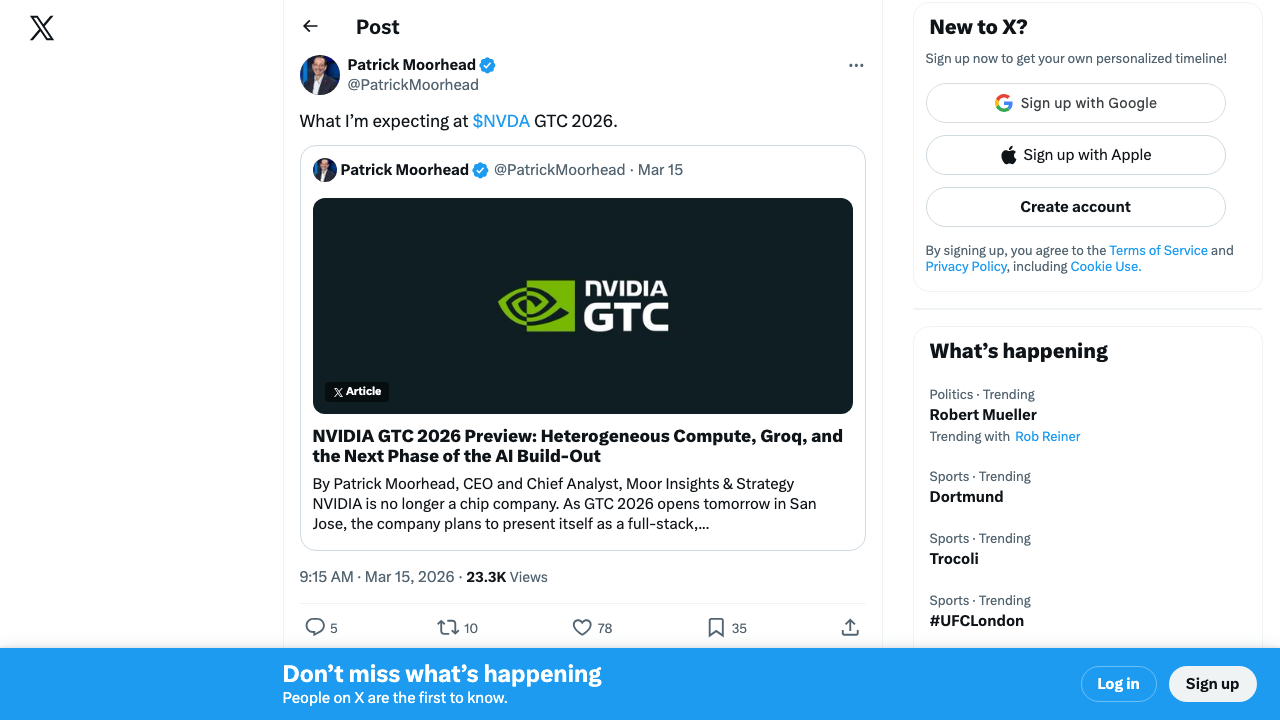Click the $NVDA cashtag link
Image resolution: width=1280 pixels, height=720 pixels.
pyautogui.click(x=501, y=121)
